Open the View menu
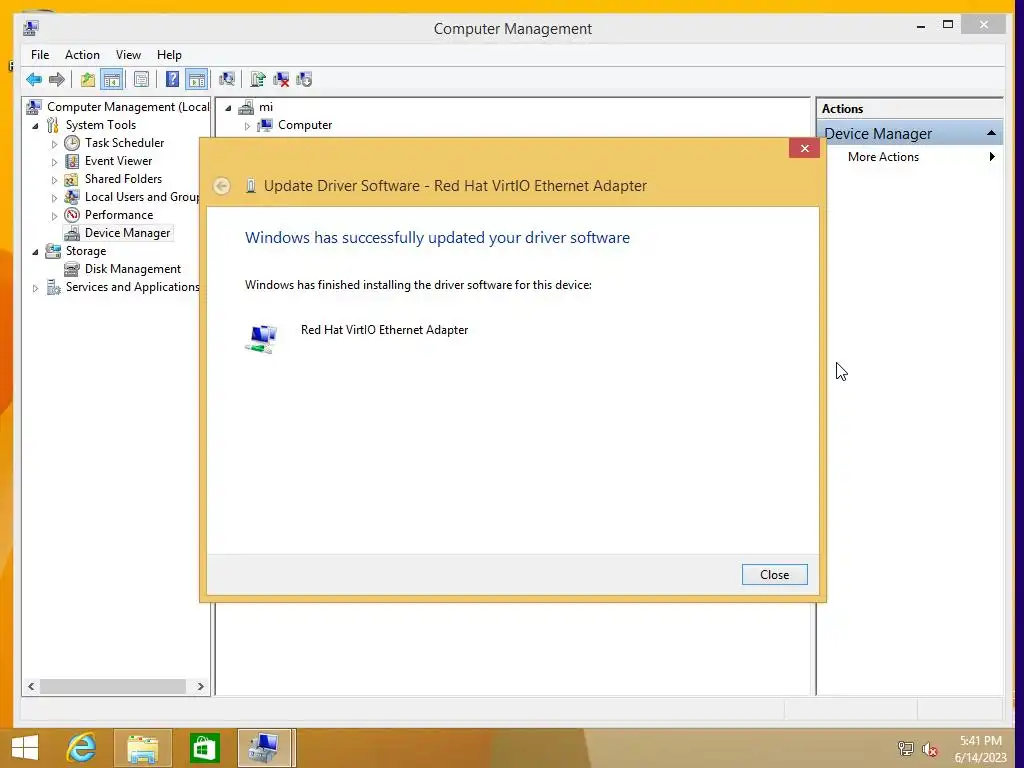This screenshot has height=768, width=1024. pyautogui.click(x=129, y=55)
